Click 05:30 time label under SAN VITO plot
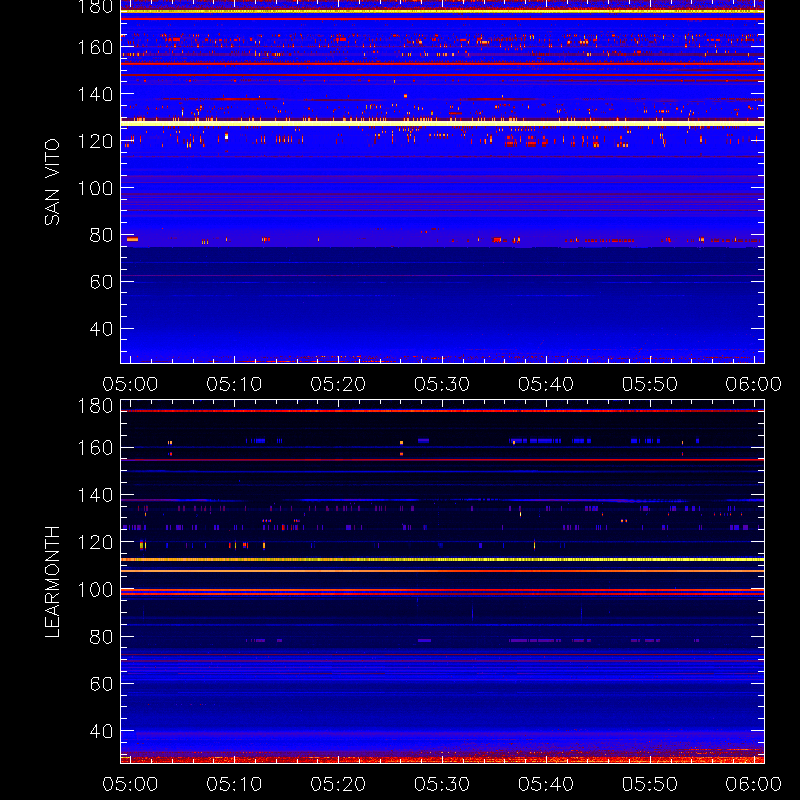The width and height of the screenshot is (800, 800). [442, 384]
